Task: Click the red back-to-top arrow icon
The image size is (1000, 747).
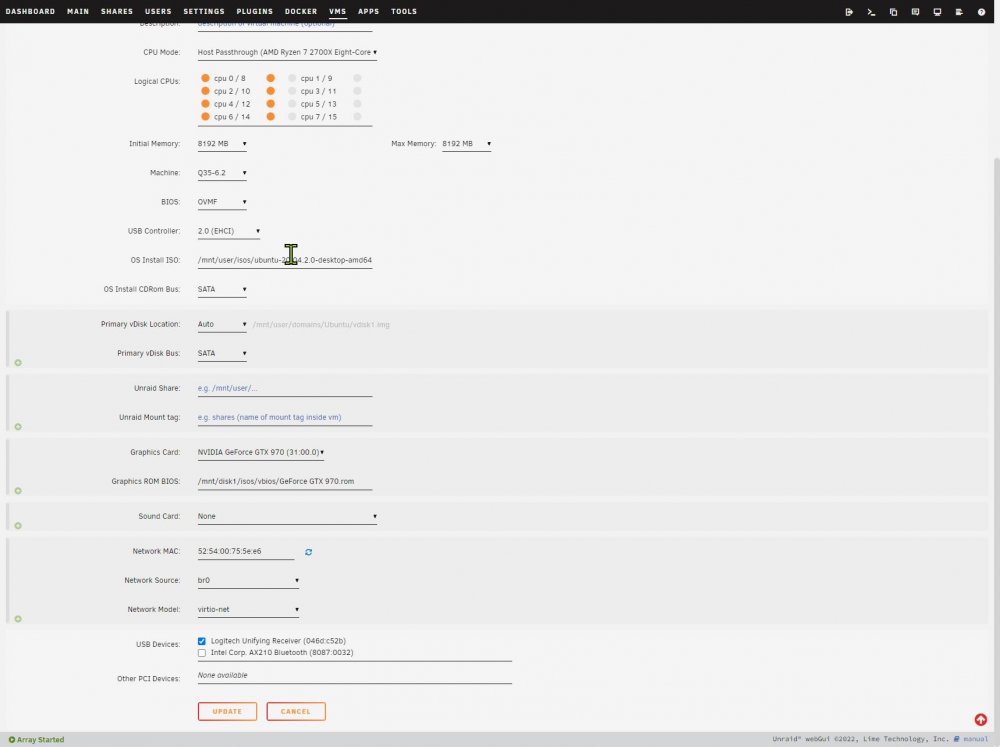Action: coord(981,720)
